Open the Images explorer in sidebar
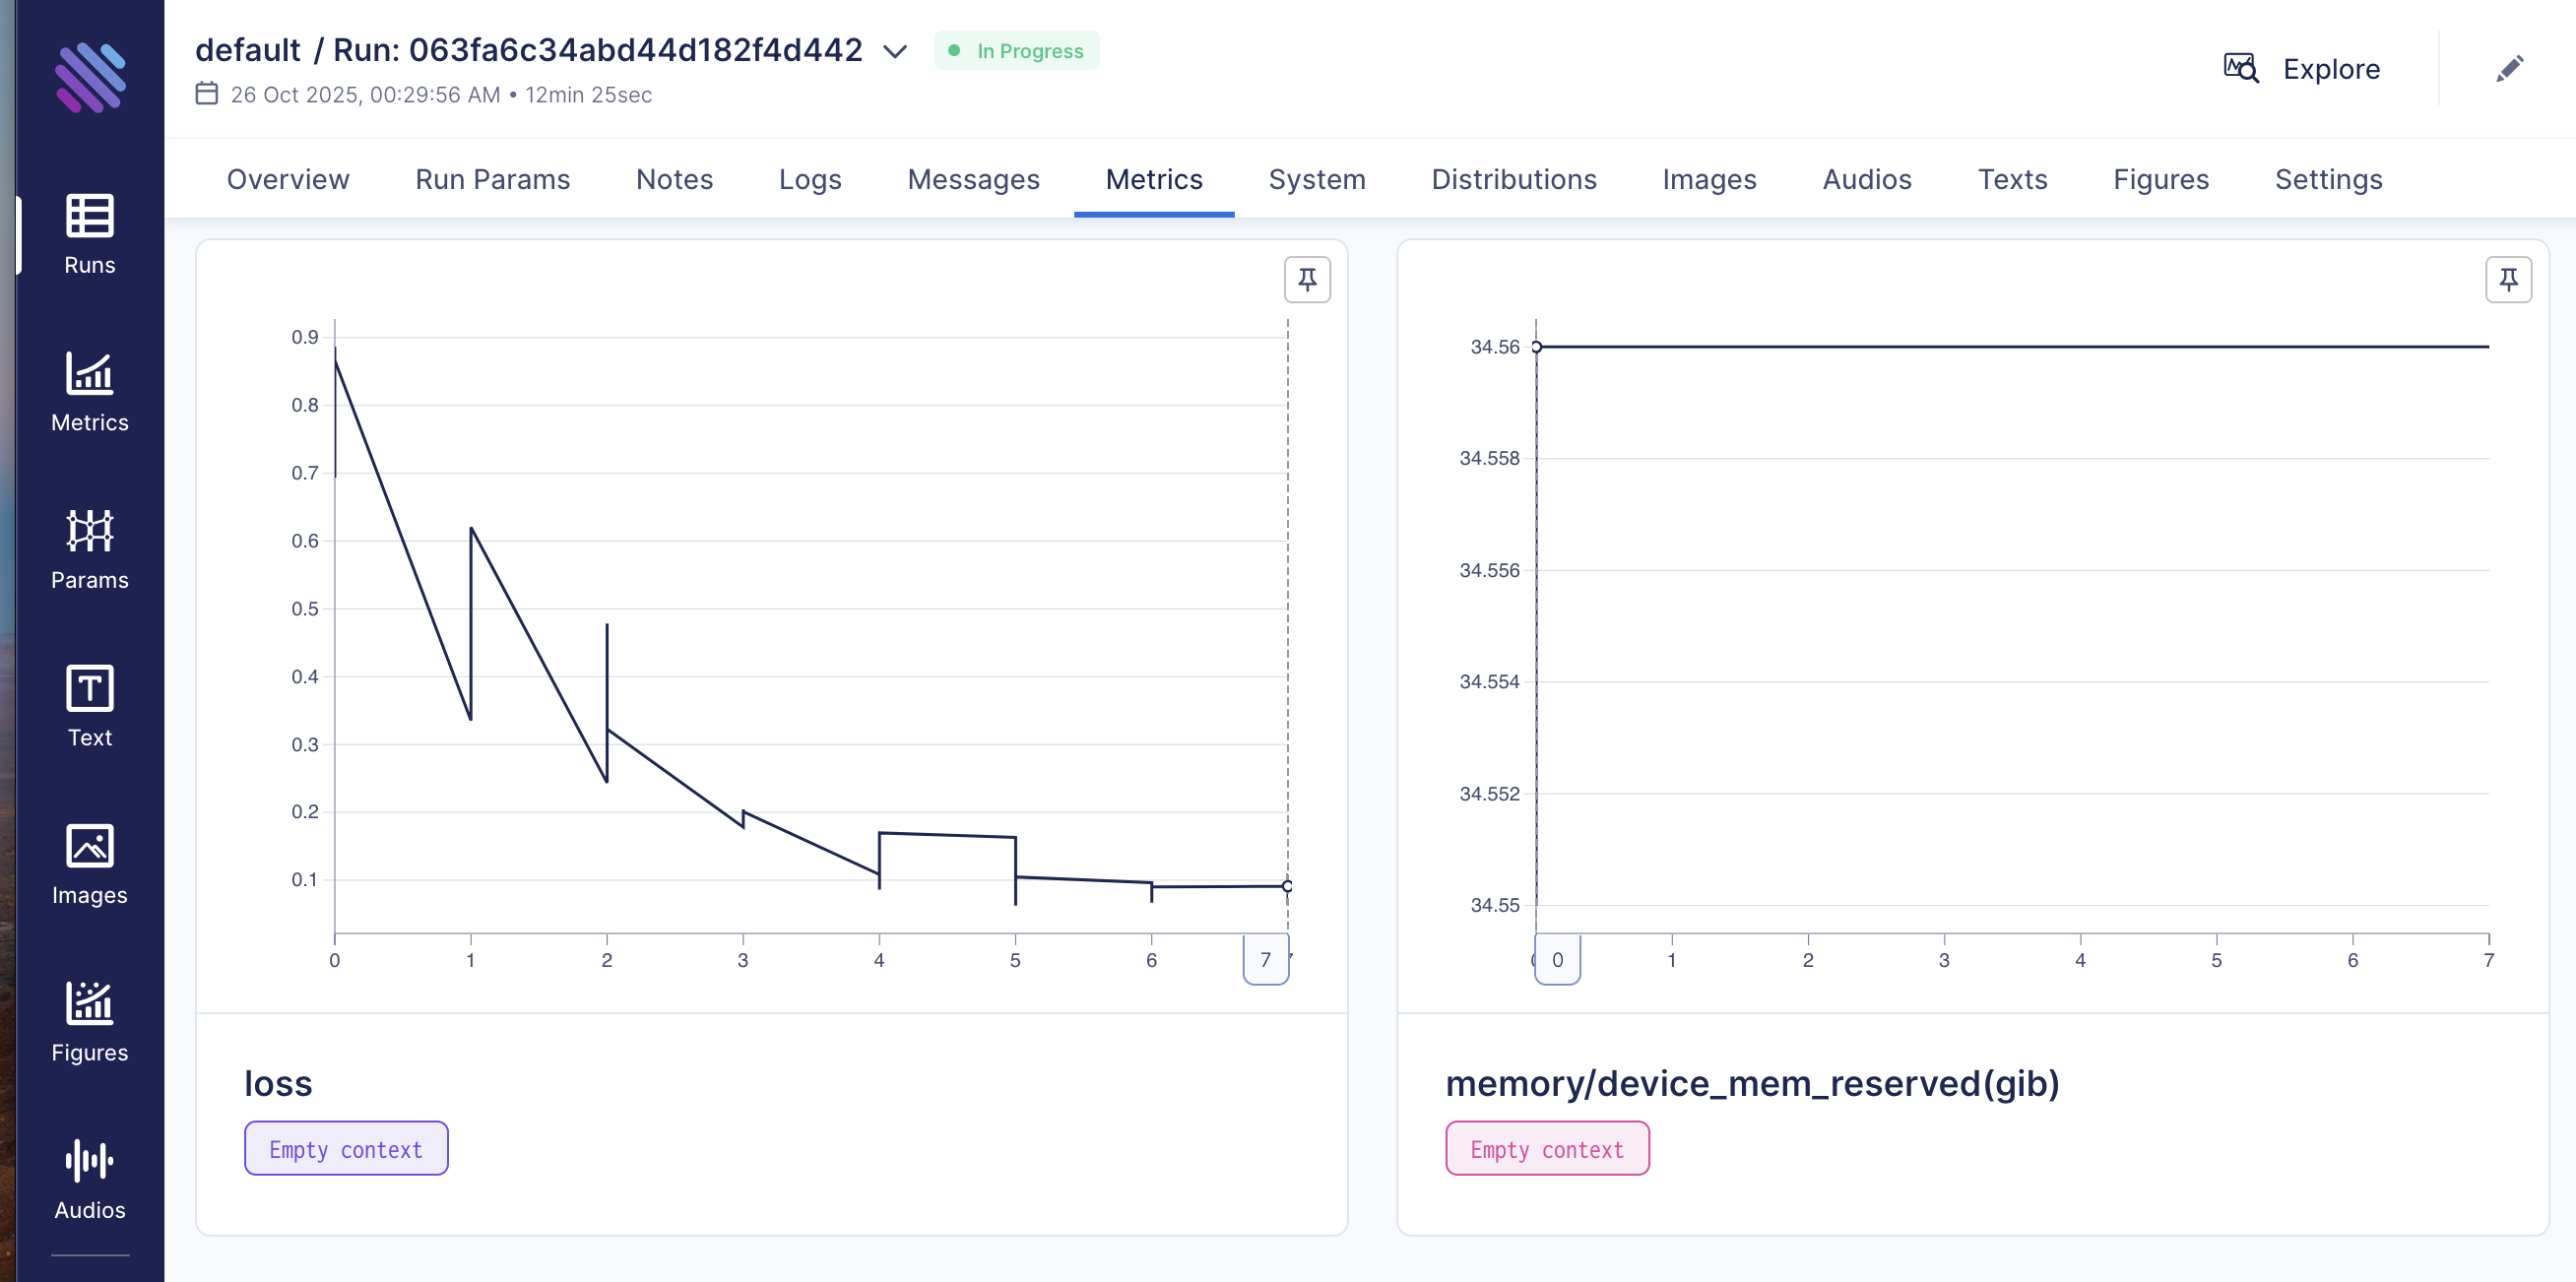 click(90, 864)
